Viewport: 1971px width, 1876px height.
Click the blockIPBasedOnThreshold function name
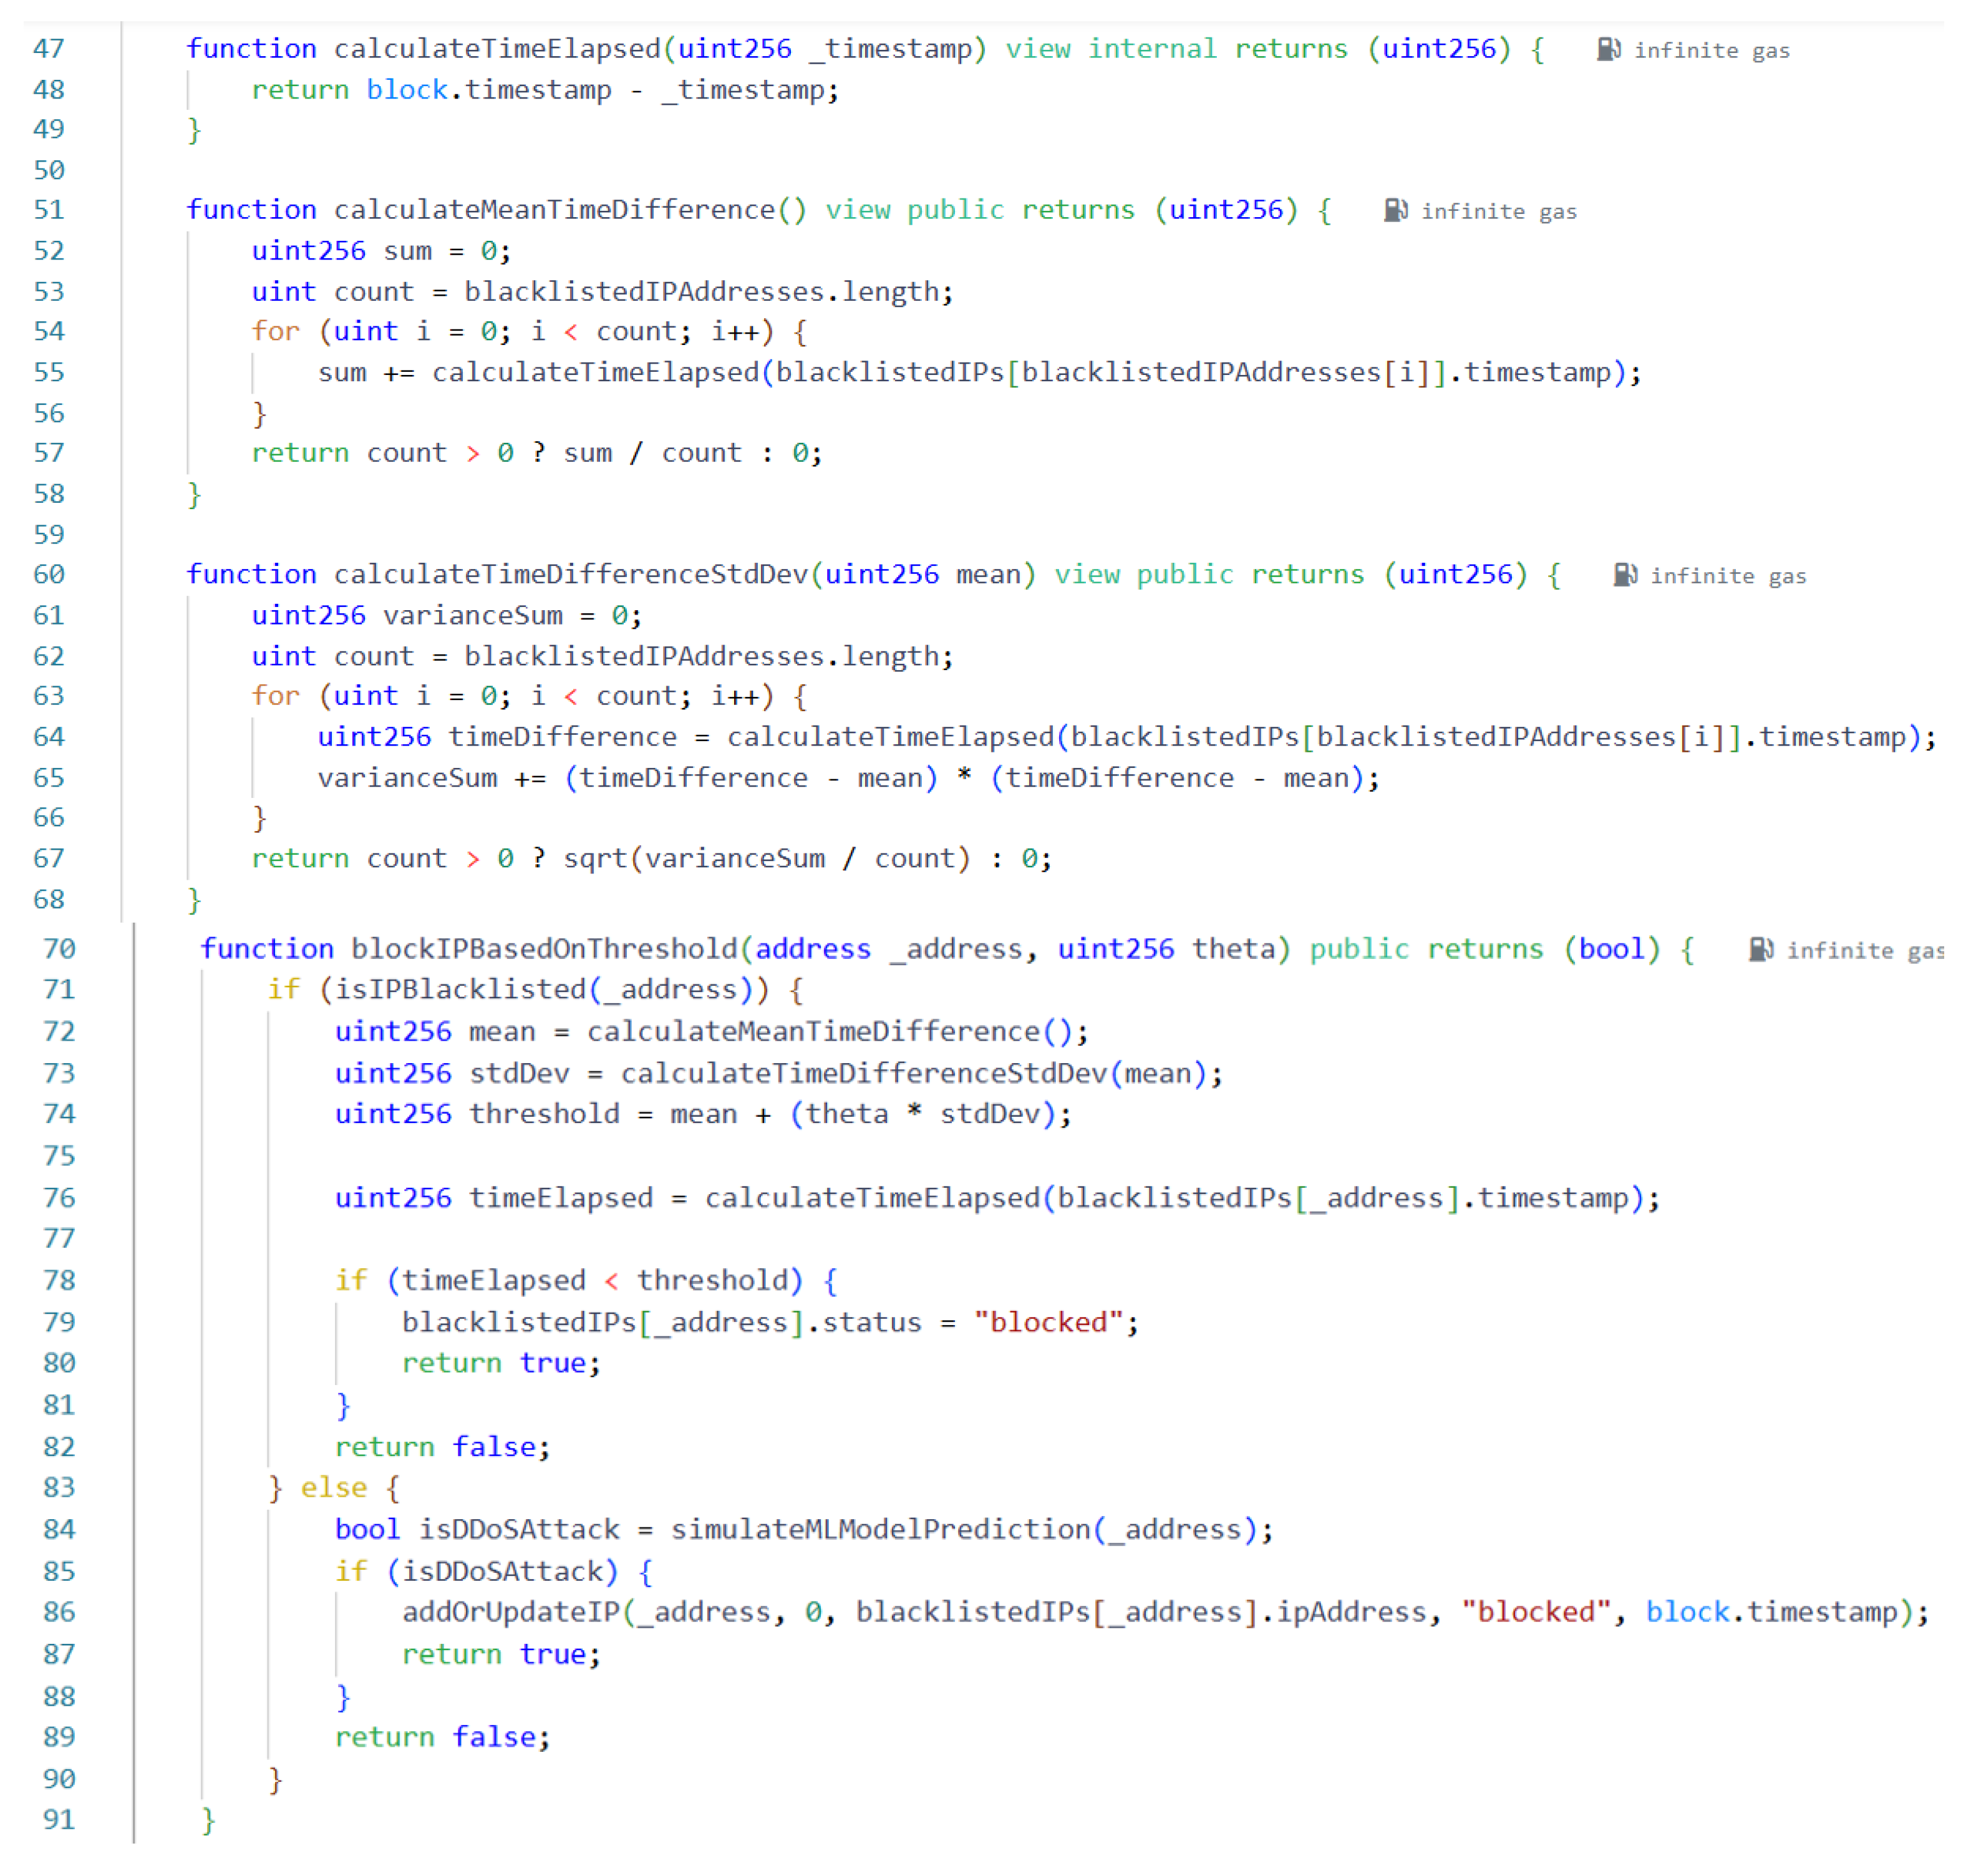[x=545, y=949]
